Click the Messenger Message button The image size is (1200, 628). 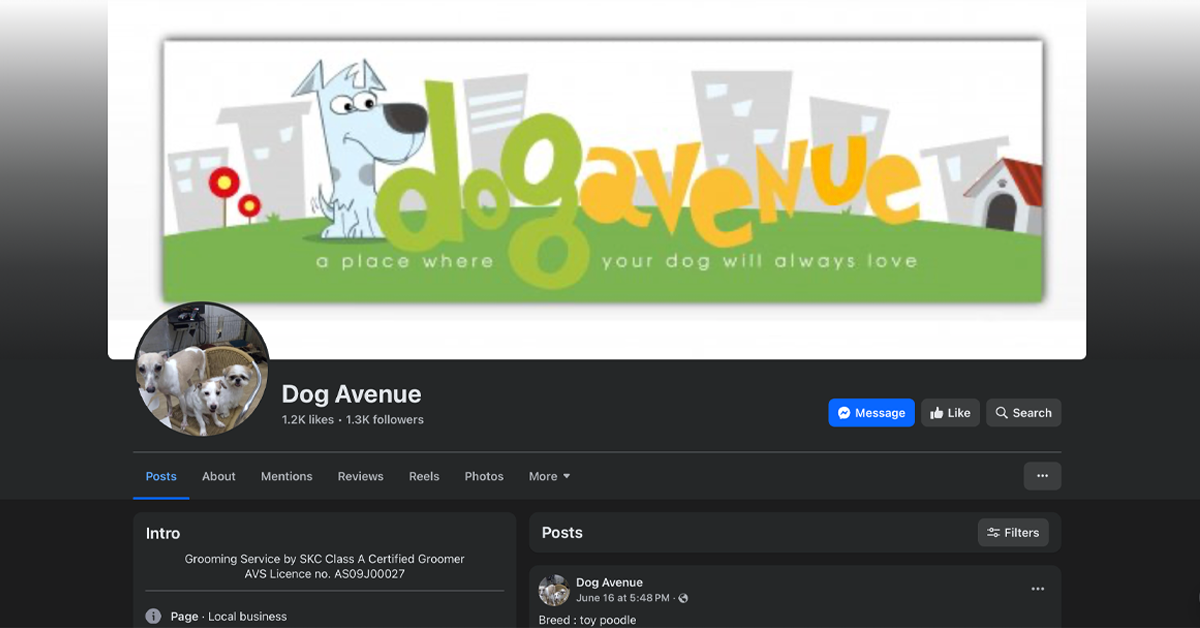pyautogui.click(x=871, y=413)
